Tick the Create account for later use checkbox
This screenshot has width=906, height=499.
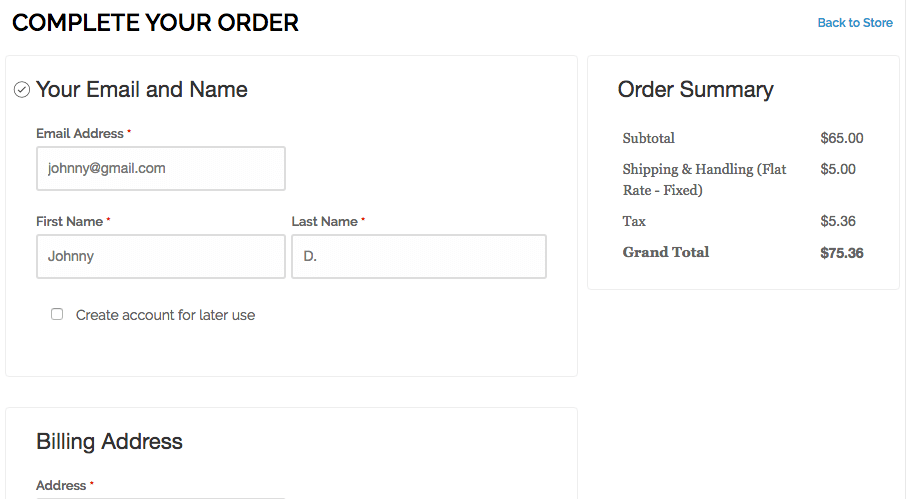pos(57,314)
